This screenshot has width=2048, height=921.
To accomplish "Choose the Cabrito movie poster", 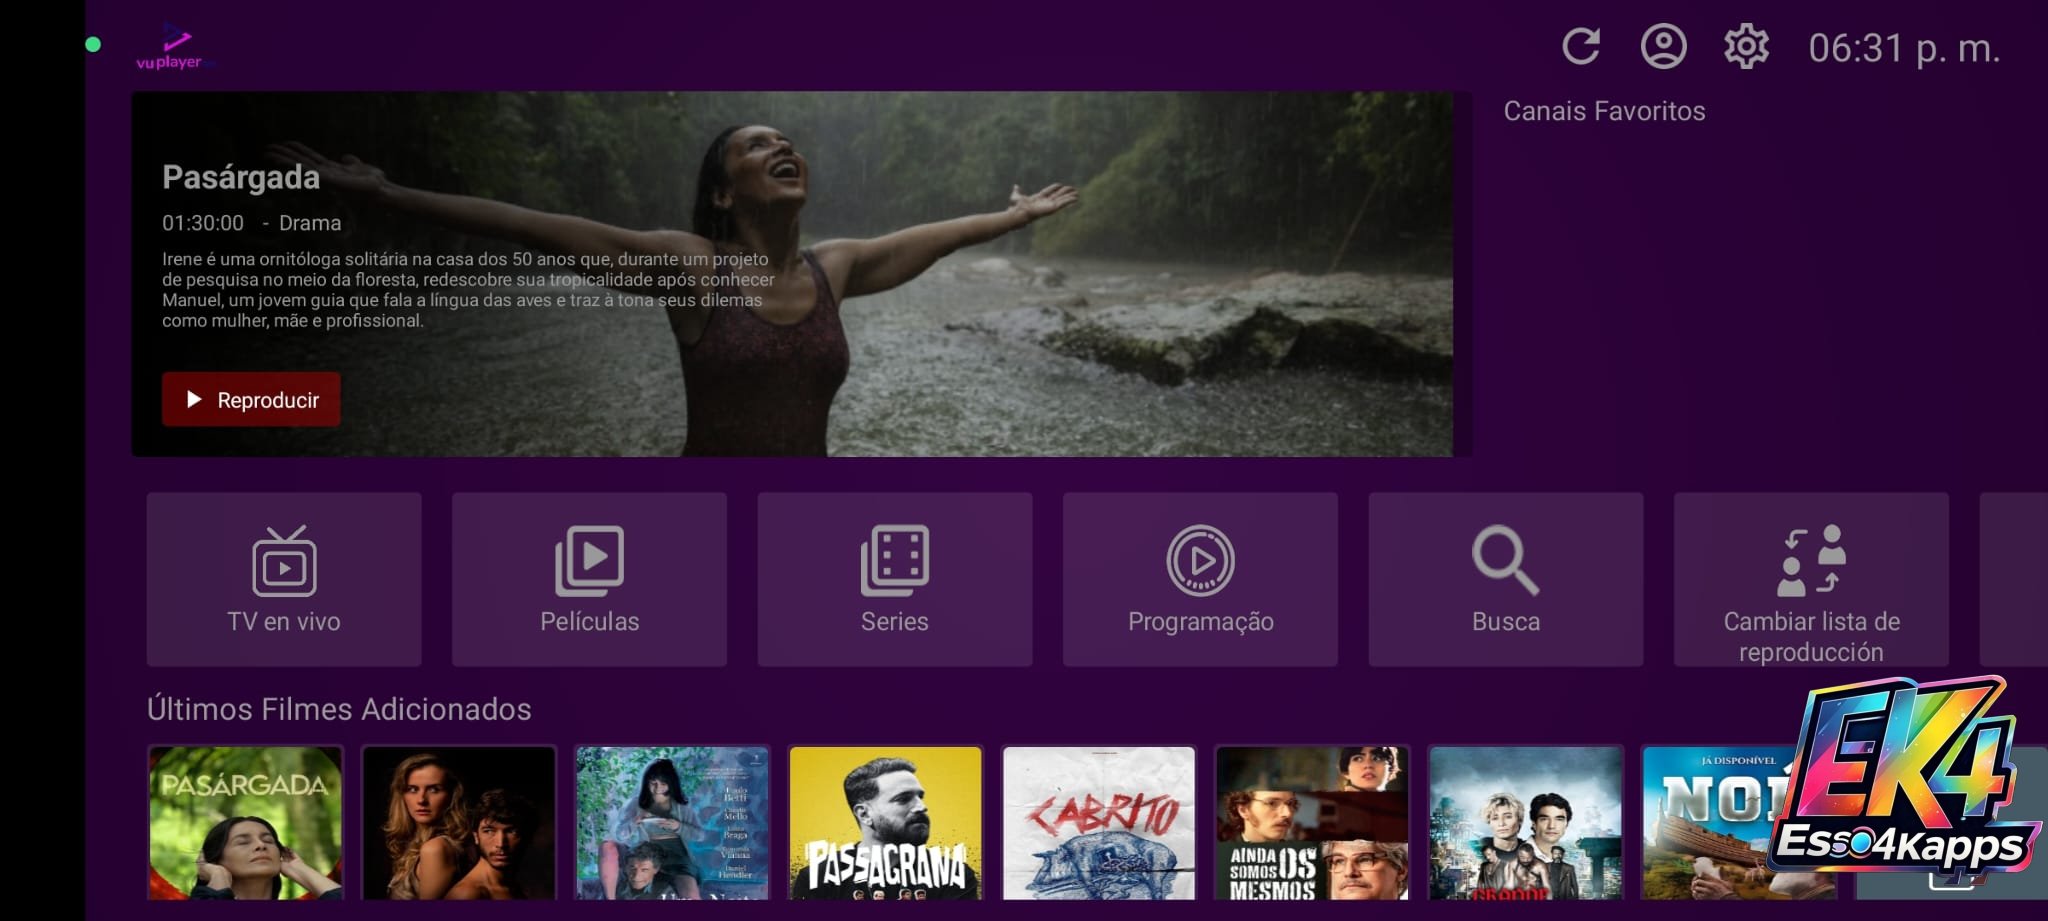I will coord(1099,822).
